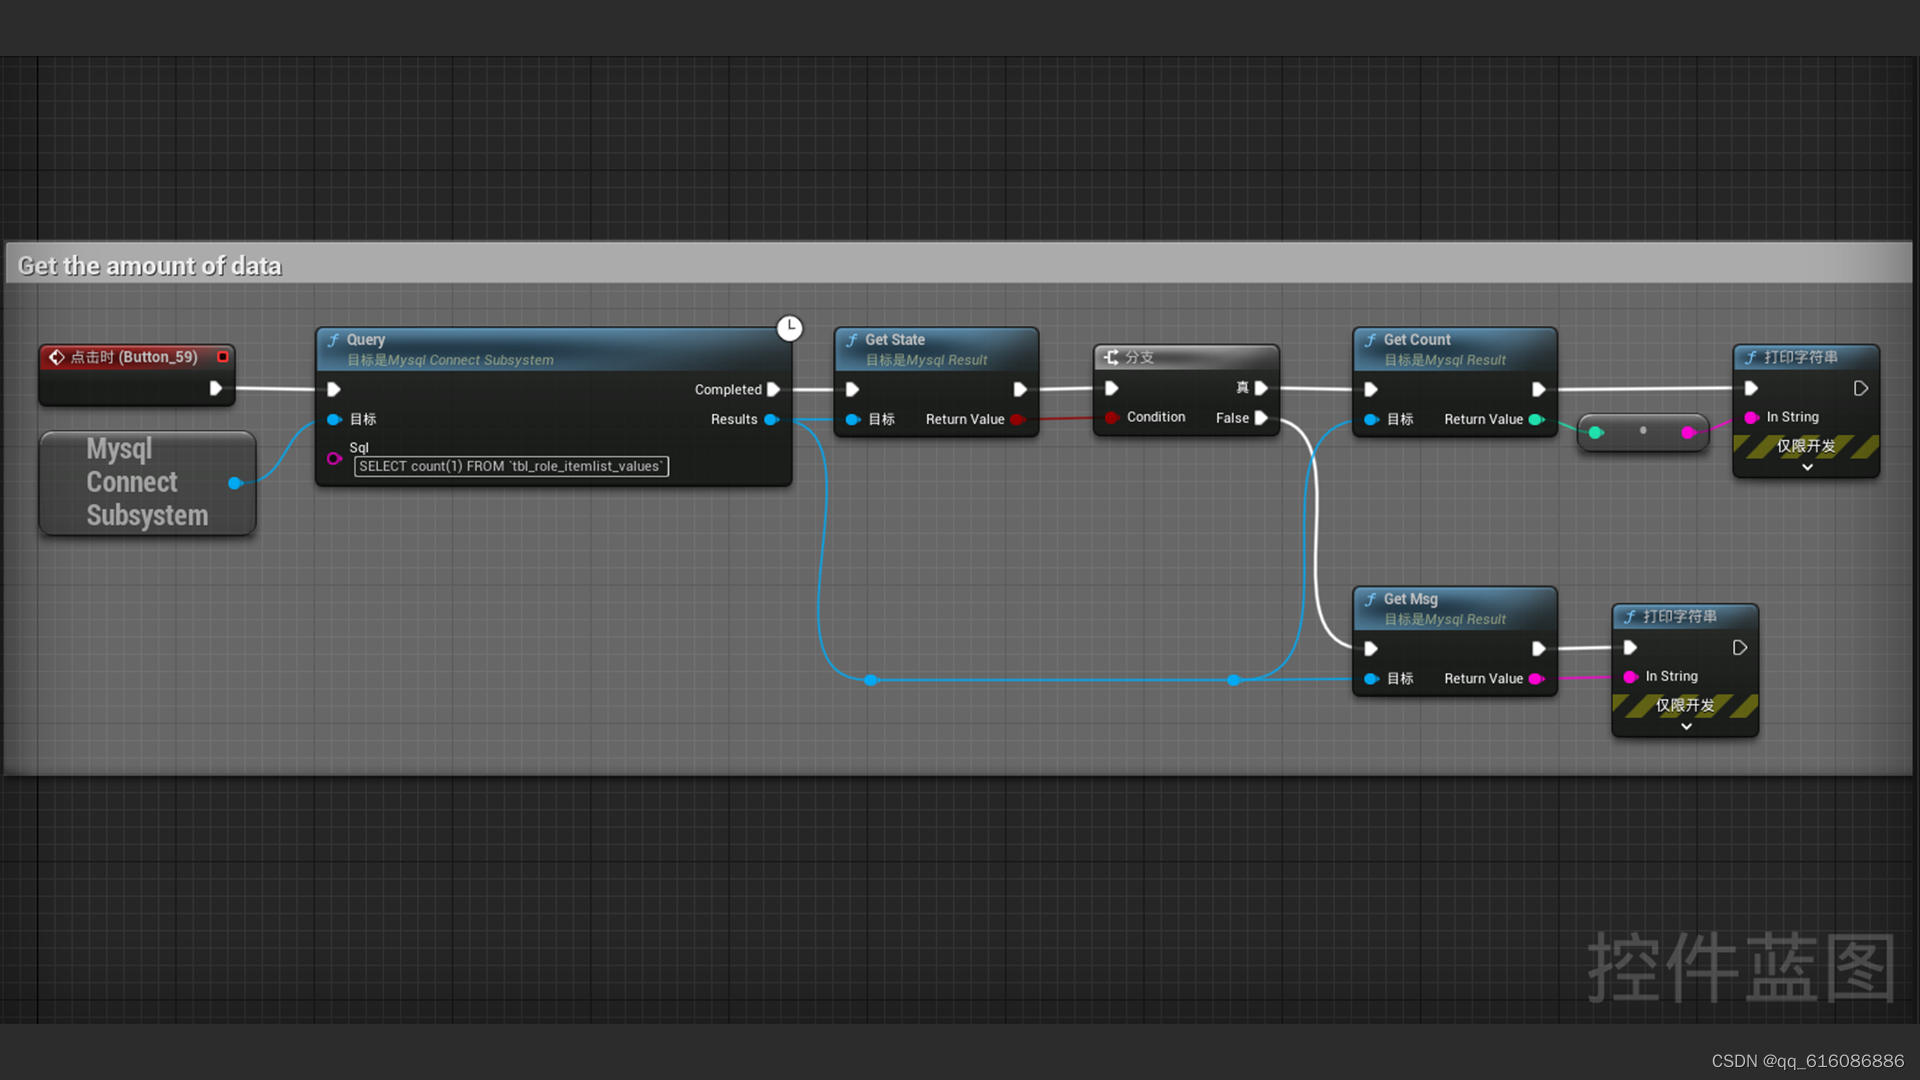Viewport: 1920px width, 1080px height.
Task: Click the red delegate pin on Button_59 event
Action: pyautogui.click(x=223, y=357)
